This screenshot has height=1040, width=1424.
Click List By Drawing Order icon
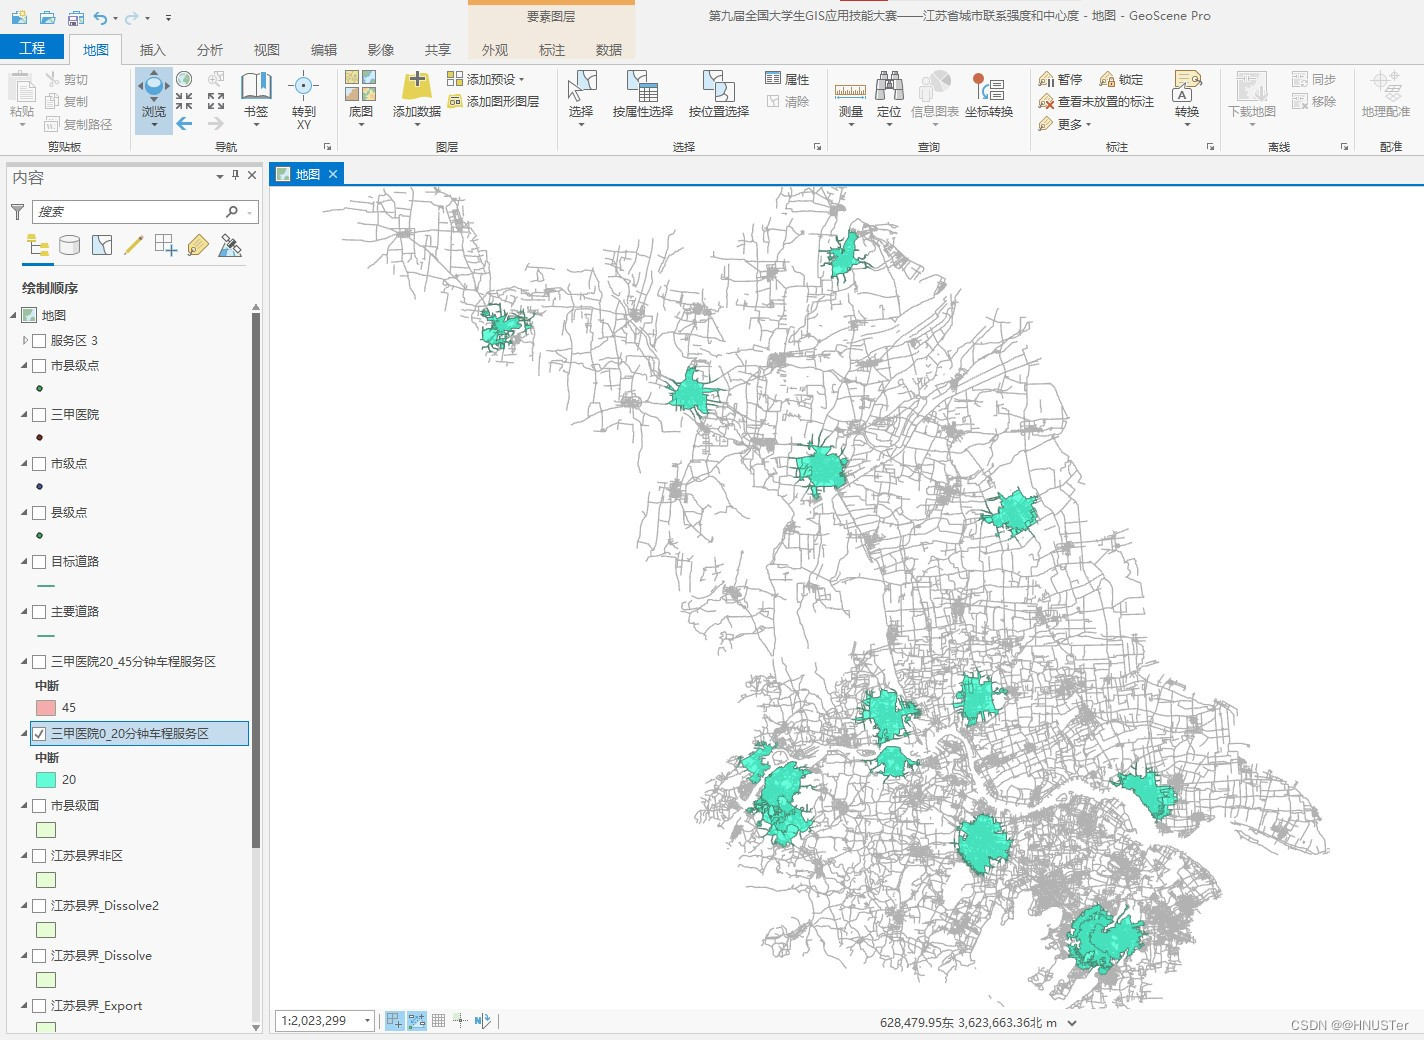(38, 245)
